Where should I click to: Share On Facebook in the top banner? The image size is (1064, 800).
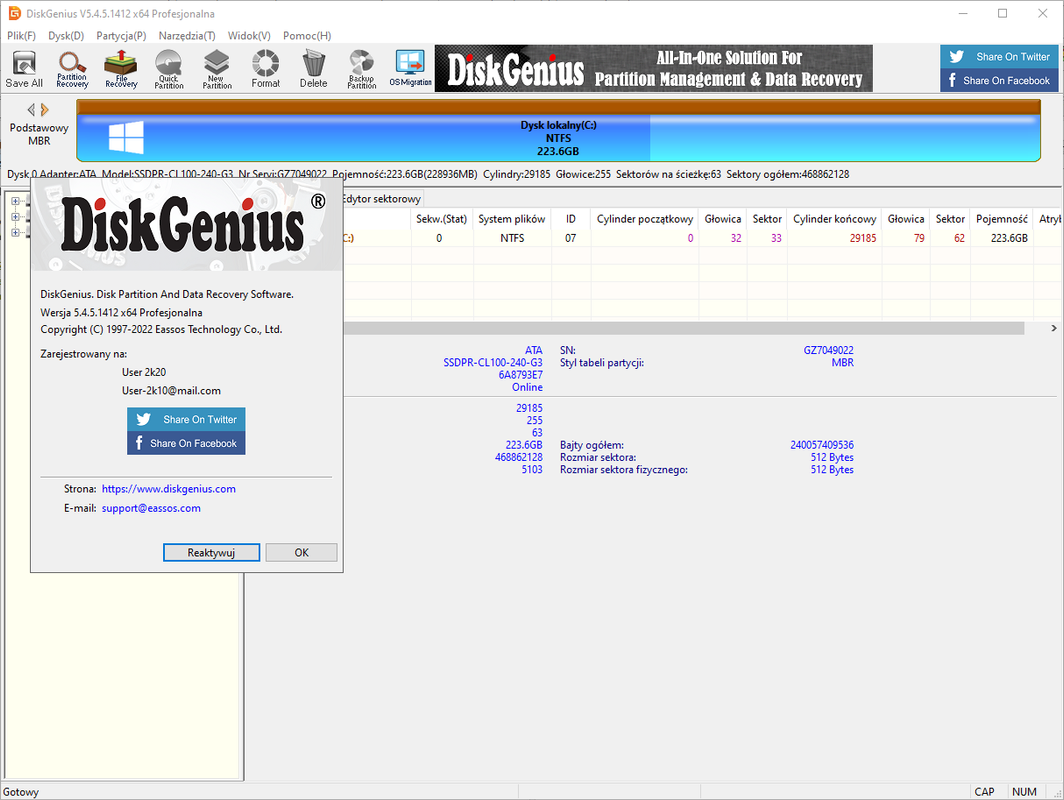1000,80
